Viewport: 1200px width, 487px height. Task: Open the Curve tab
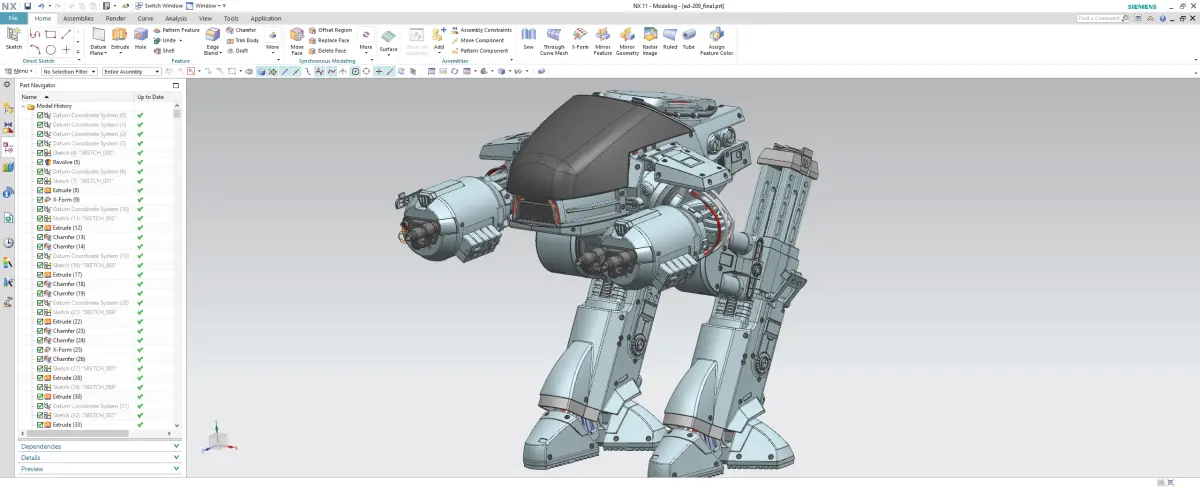click(146, 18)
